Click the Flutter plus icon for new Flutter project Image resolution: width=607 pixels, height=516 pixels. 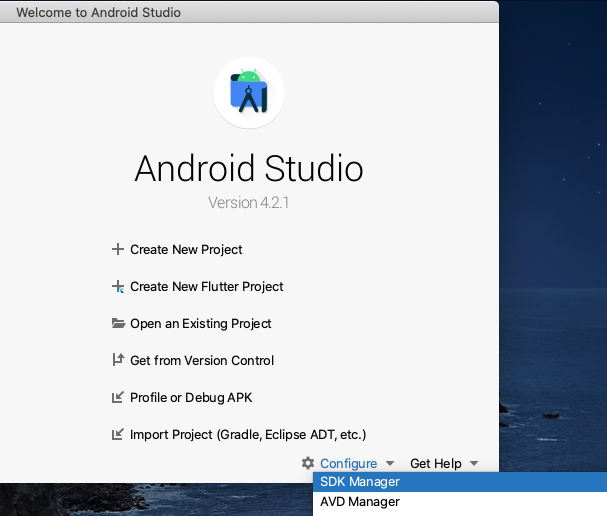[118, 286]
